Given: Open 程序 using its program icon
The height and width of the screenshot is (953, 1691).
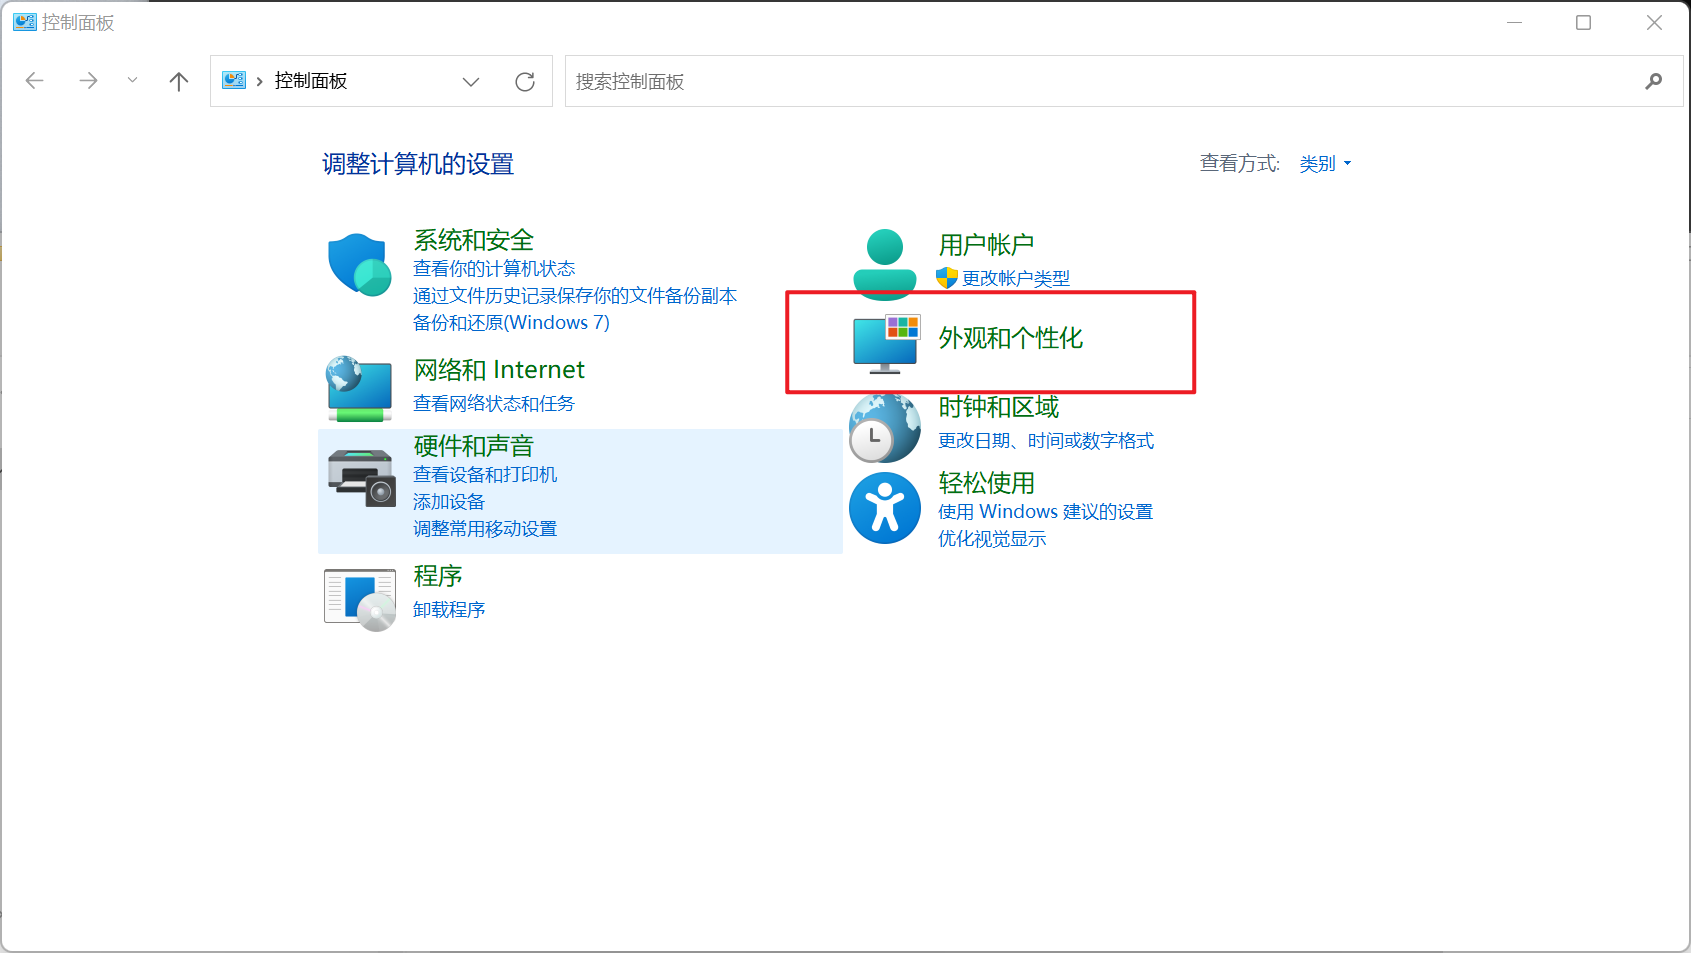Looking at the screenshot, I should click(358, 596).
